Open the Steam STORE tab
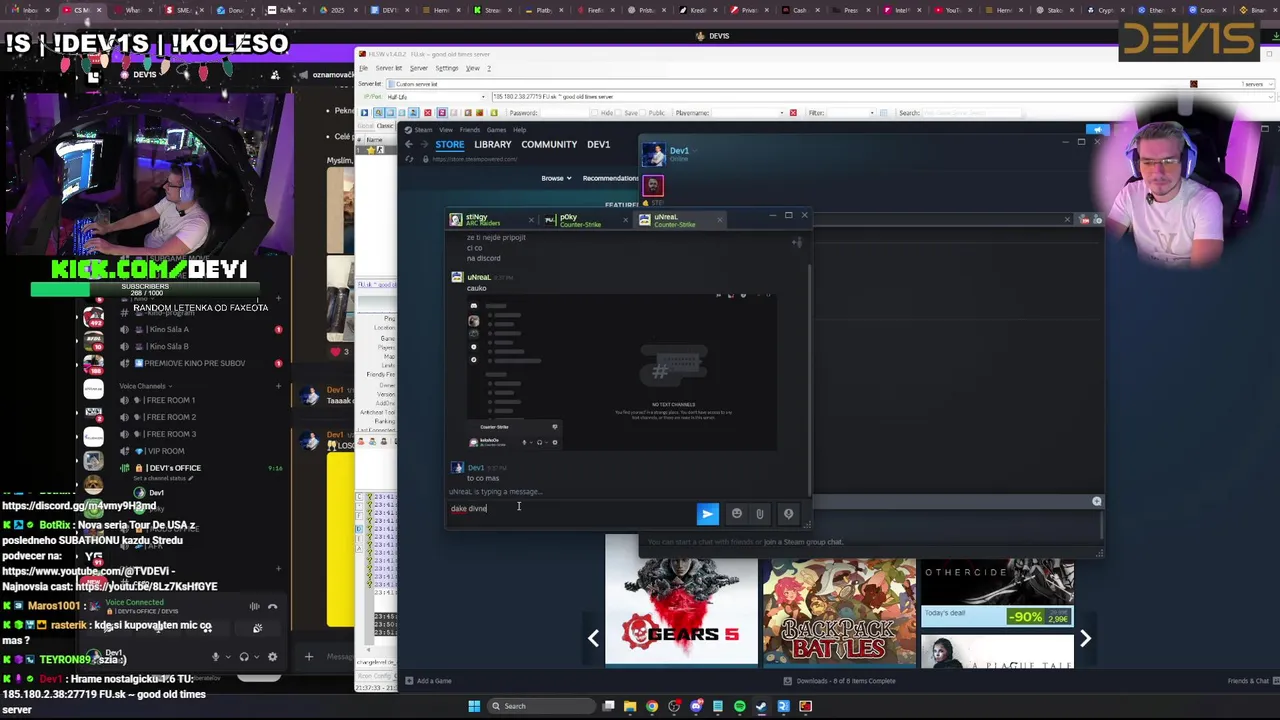This screenshot has height=720, width=1280. [449, 144]
